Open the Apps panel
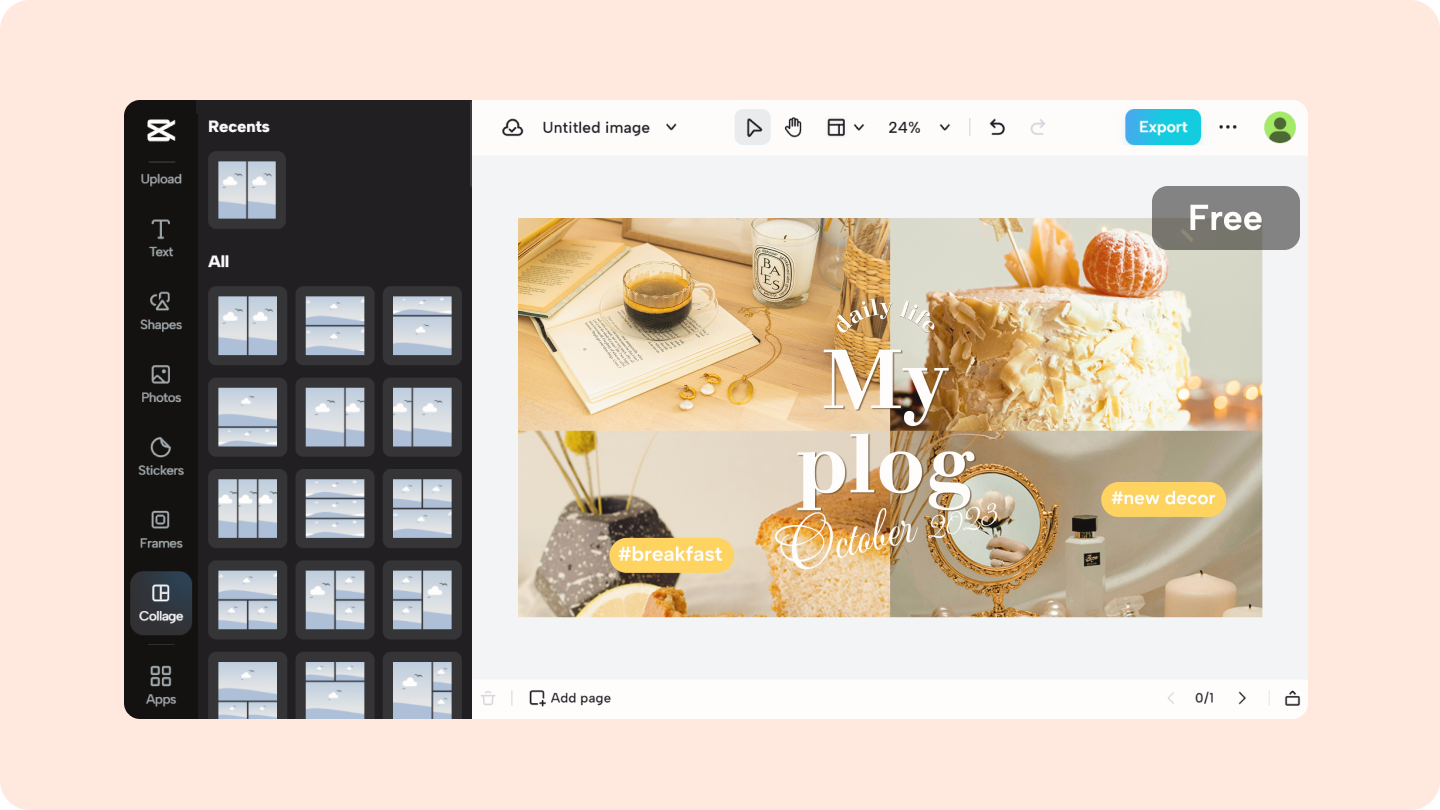This screenshot has height=810, width=1440. 161,685
